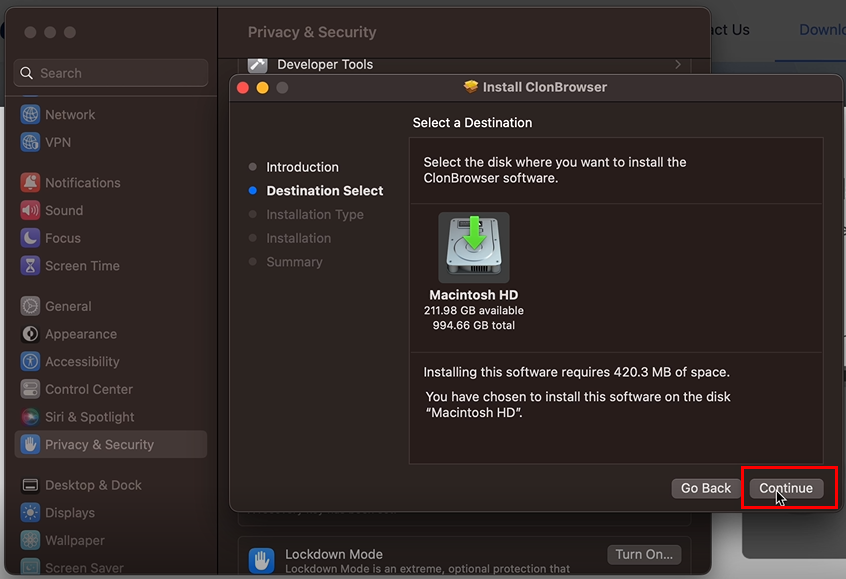Click the Developer Tools row label
Screen dimensions: 846x579
[325, 64]
